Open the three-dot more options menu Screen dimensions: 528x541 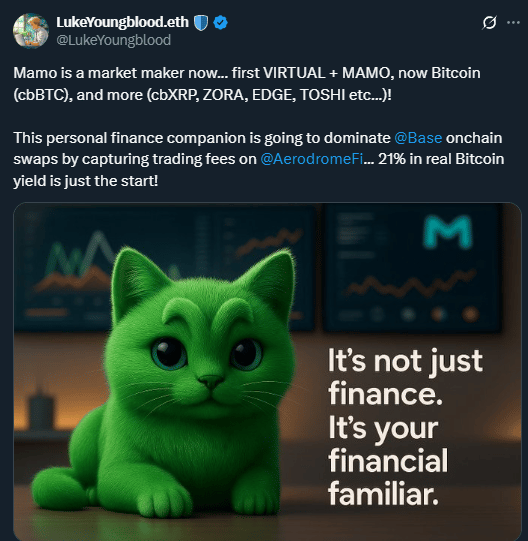tap(513, 23)
